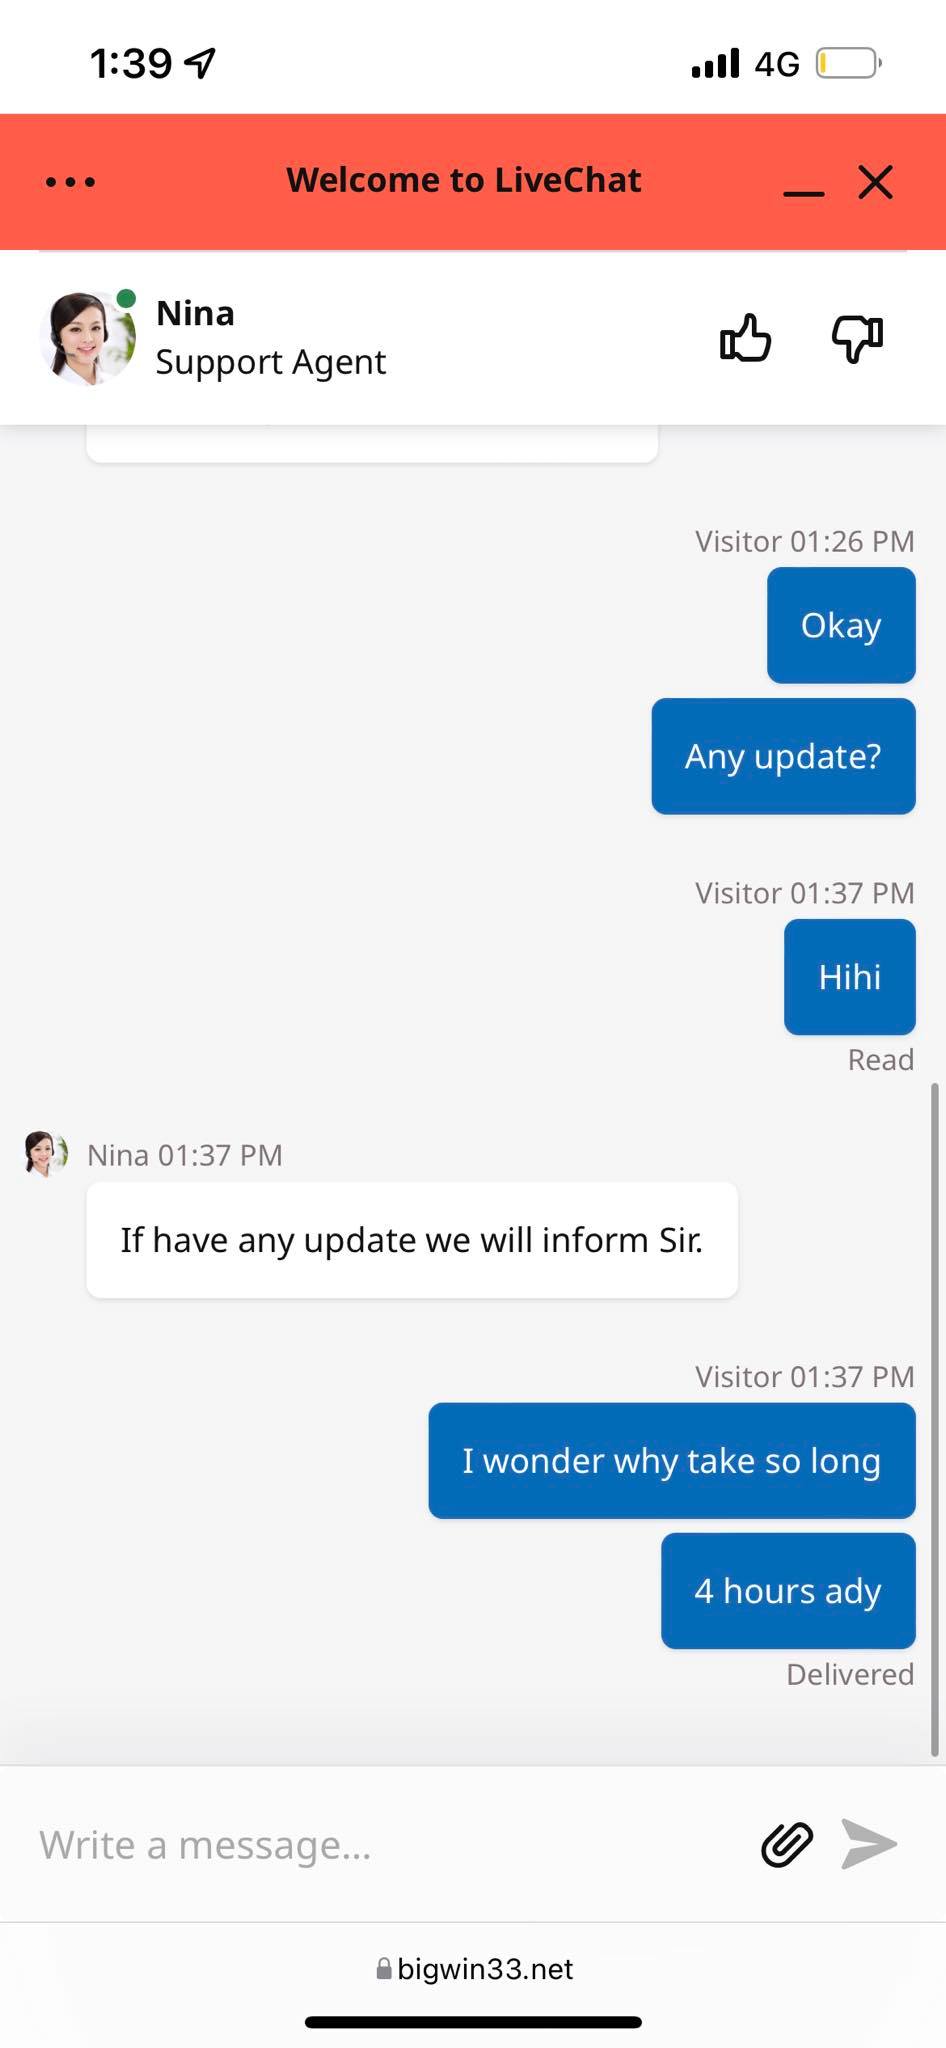
Task: Open the three-dot chat options menu
Action: tap(70, 182)
